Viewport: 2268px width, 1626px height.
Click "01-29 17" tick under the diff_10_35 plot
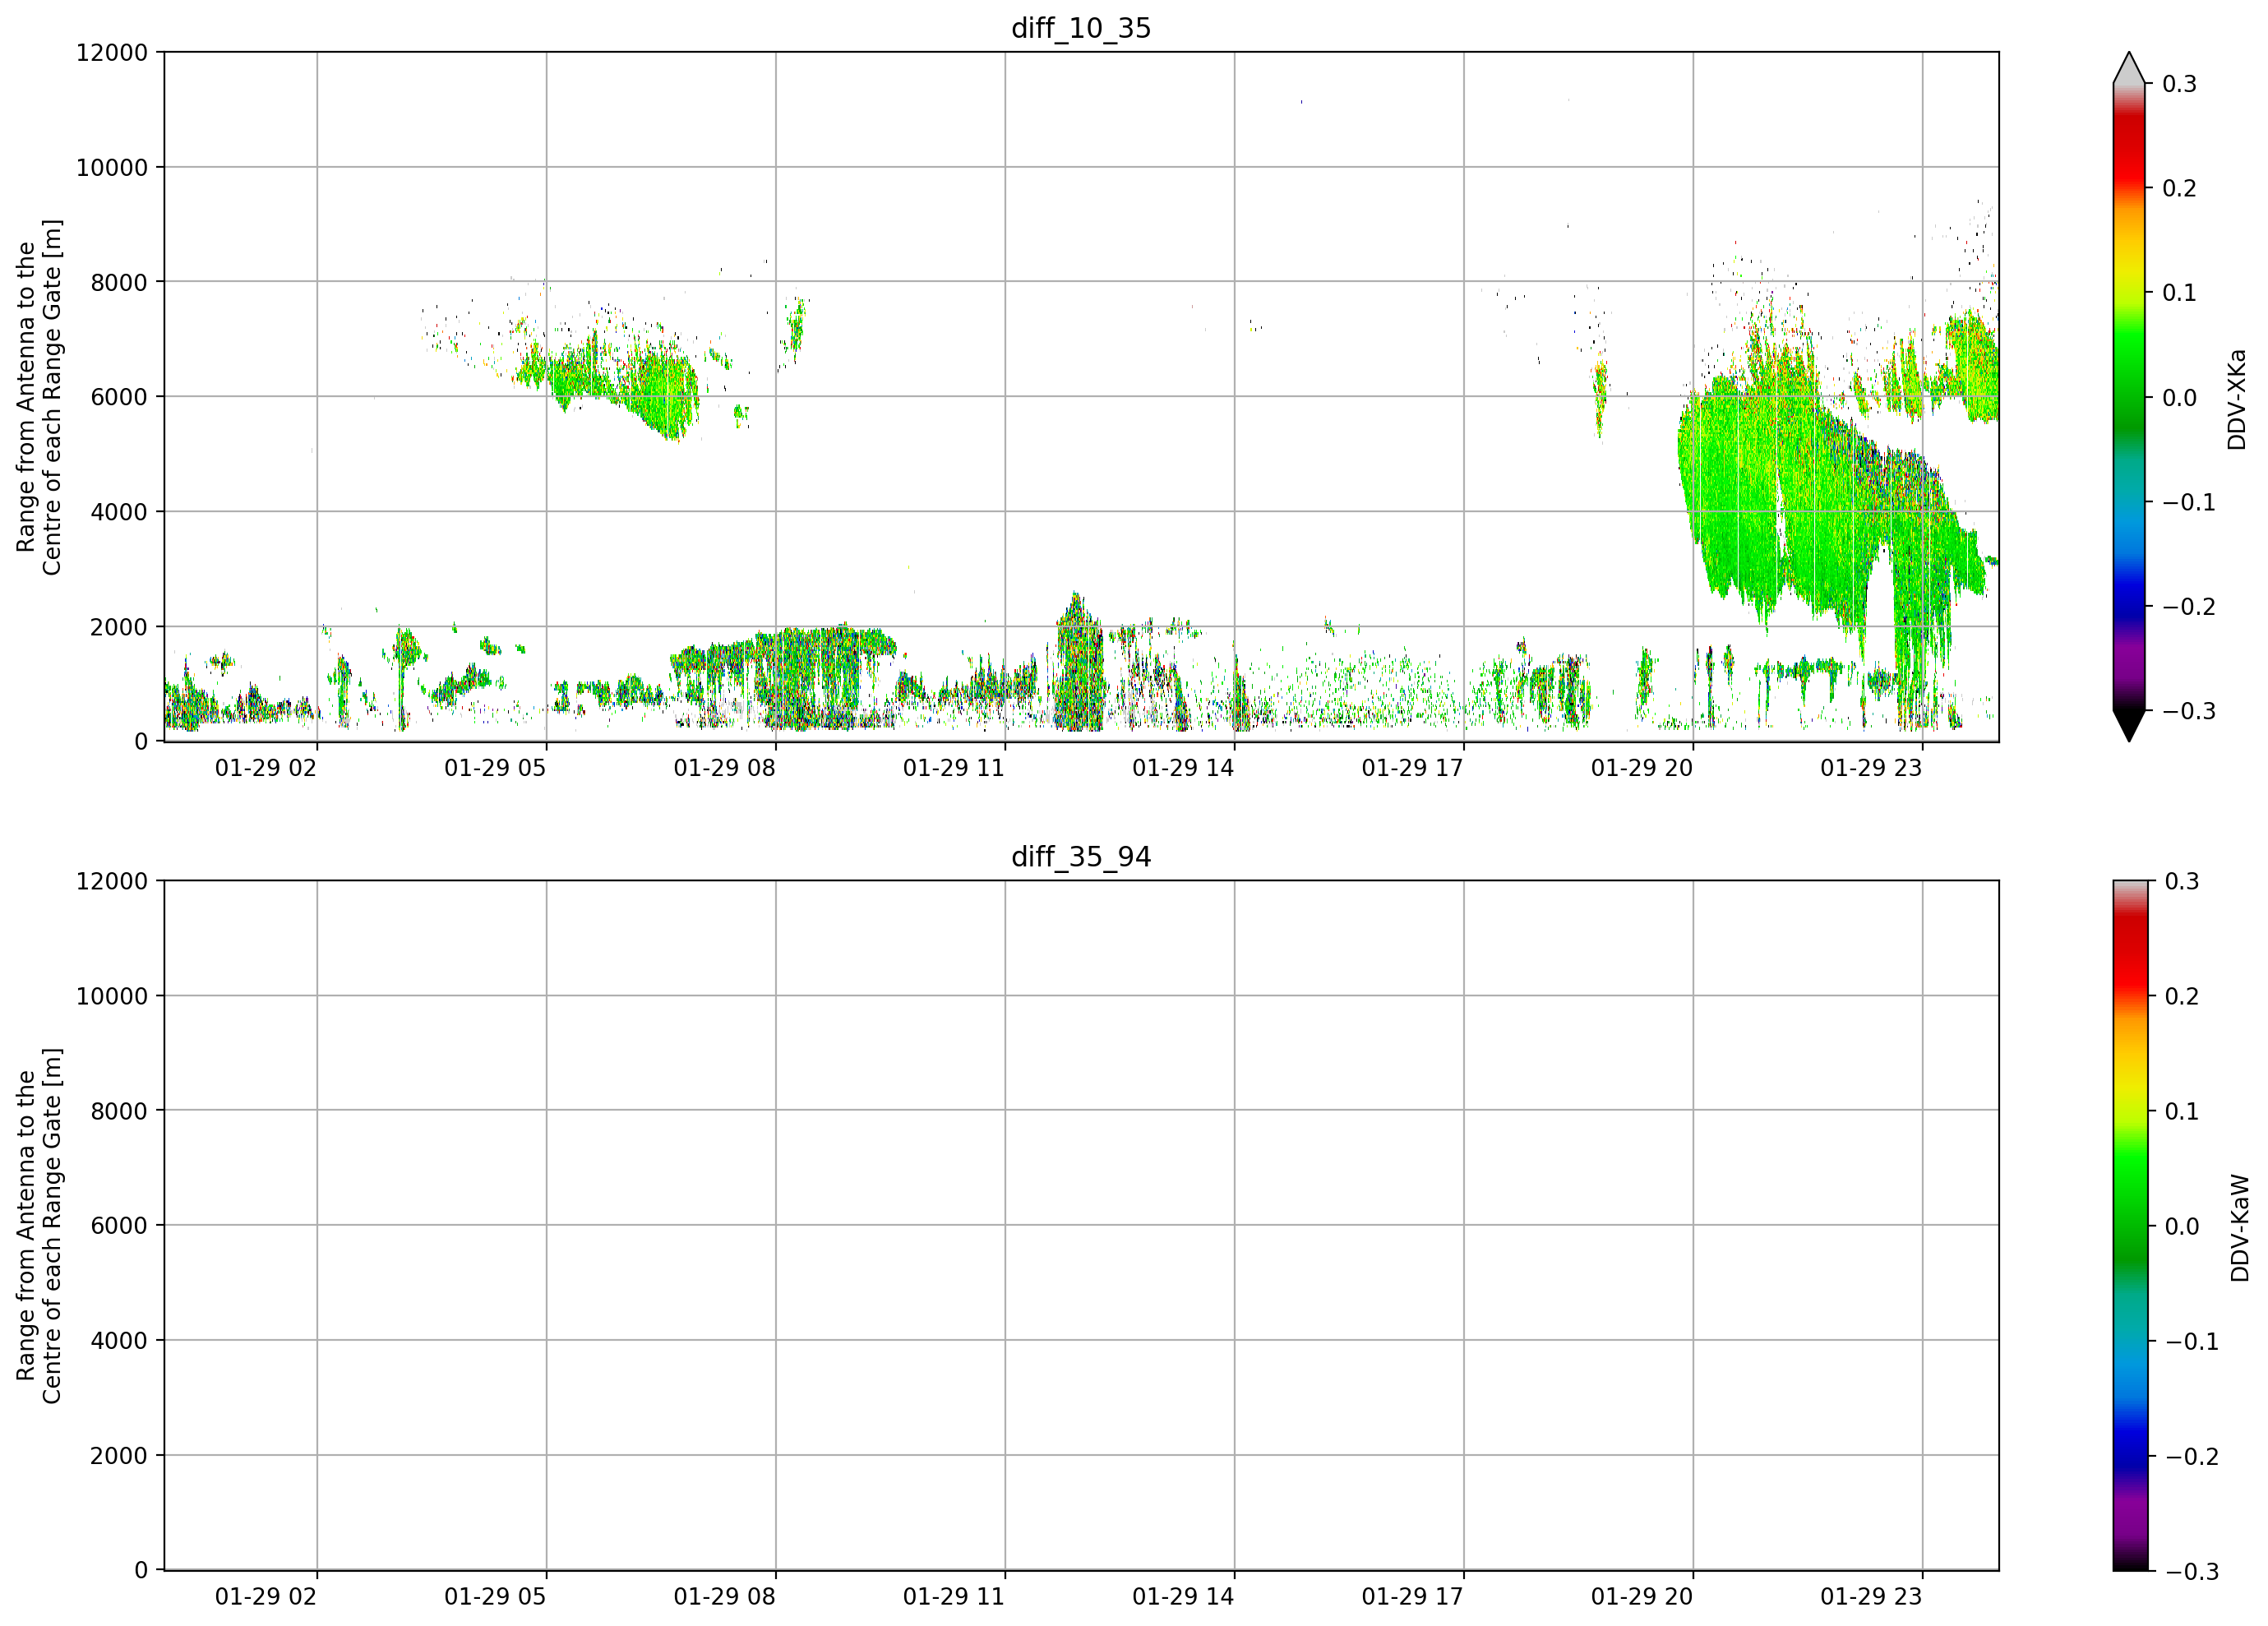coord(1412,768)
